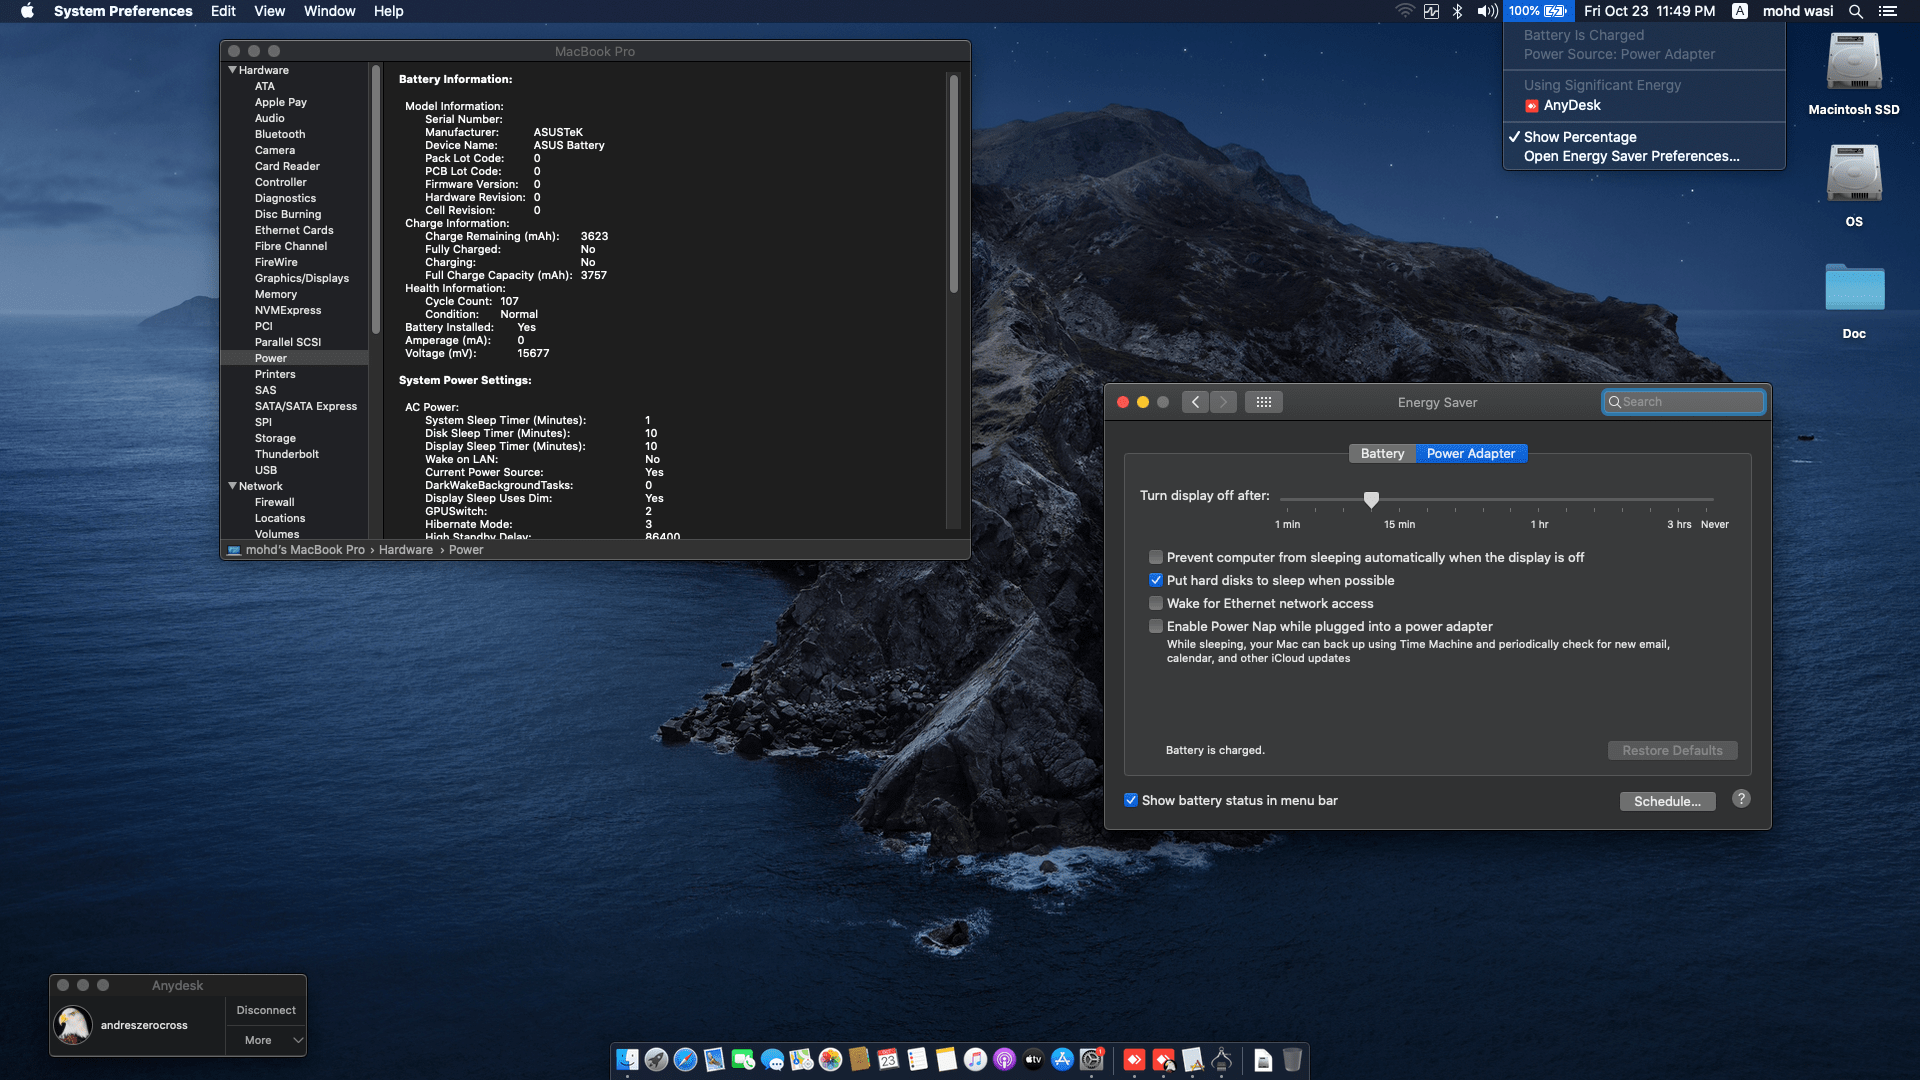Open Trash from the Dock
The width and height of the screenshot is (1920, 1080).
click(1292, 1060)
